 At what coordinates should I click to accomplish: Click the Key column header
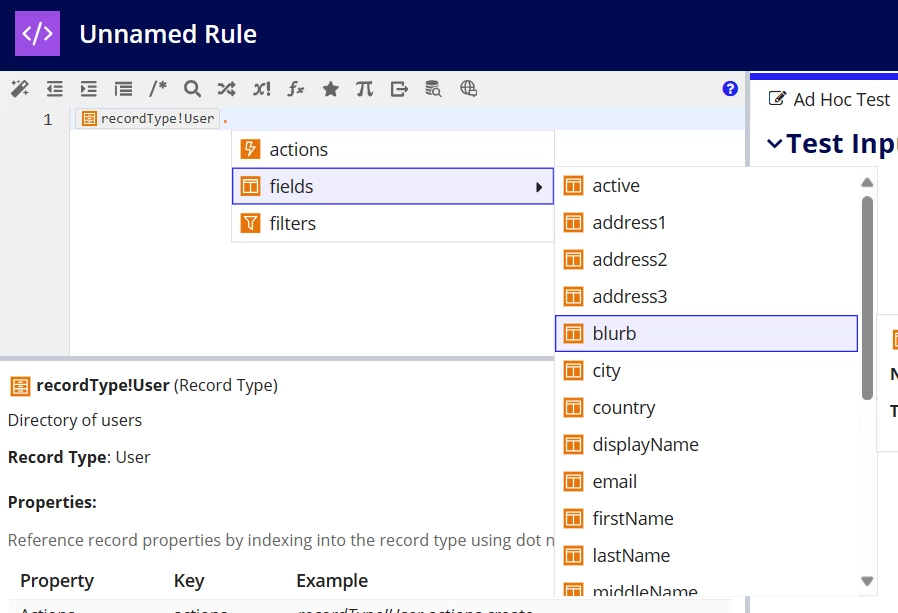189,580
